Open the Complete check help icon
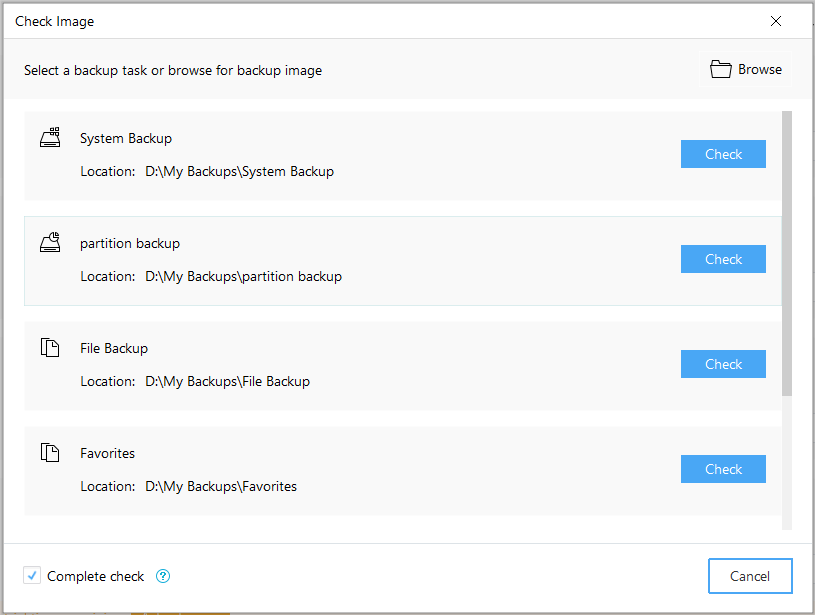Image resolution: width=815 pixels, height=615 pixels. click(163, 576)
